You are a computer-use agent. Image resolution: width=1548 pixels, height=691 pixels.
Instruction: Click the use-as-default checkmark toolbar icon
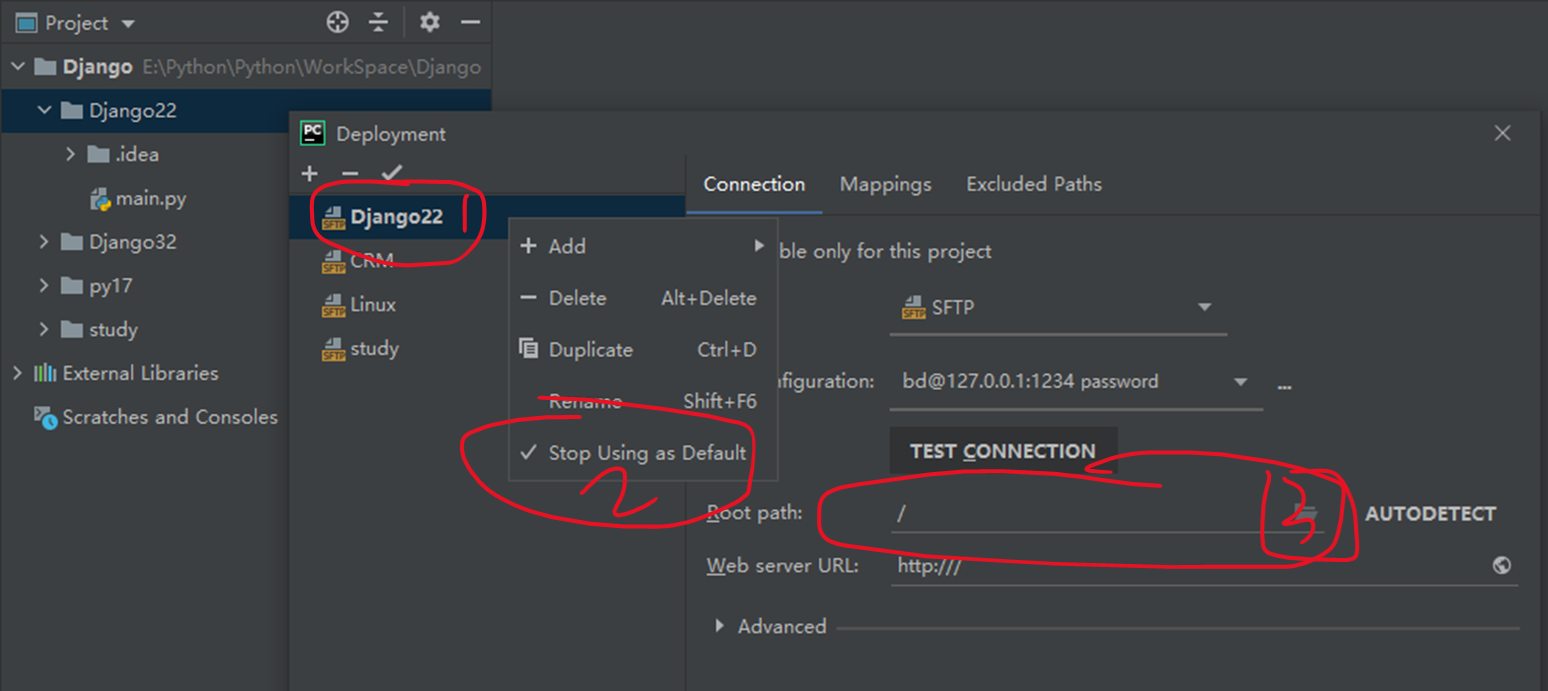click(x=392, y=173)
